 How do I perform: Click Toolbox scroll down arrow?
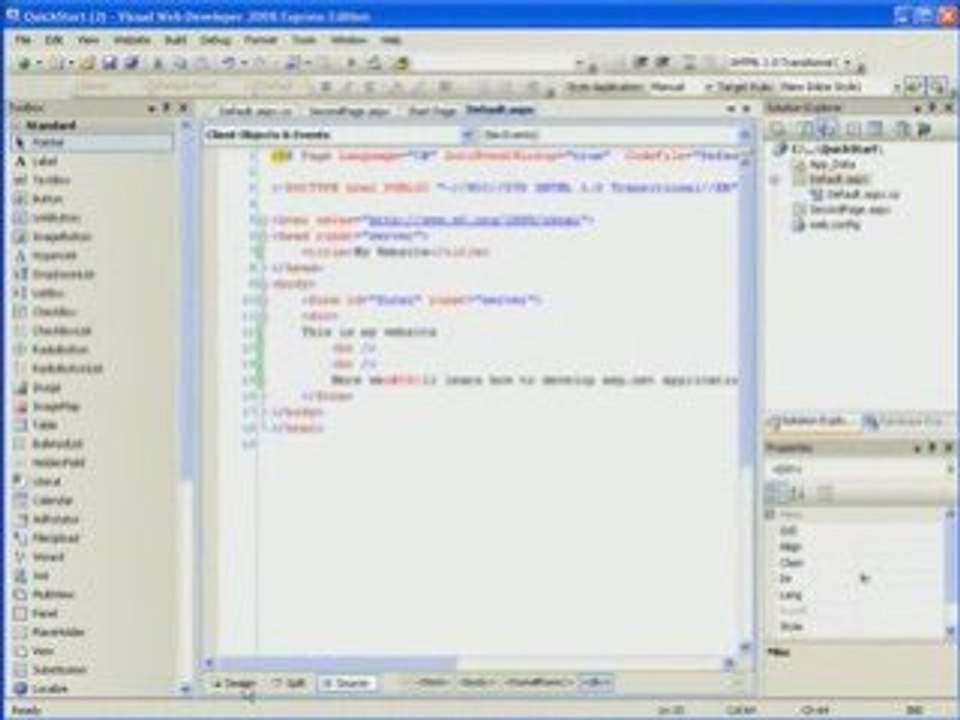[186, 689]
